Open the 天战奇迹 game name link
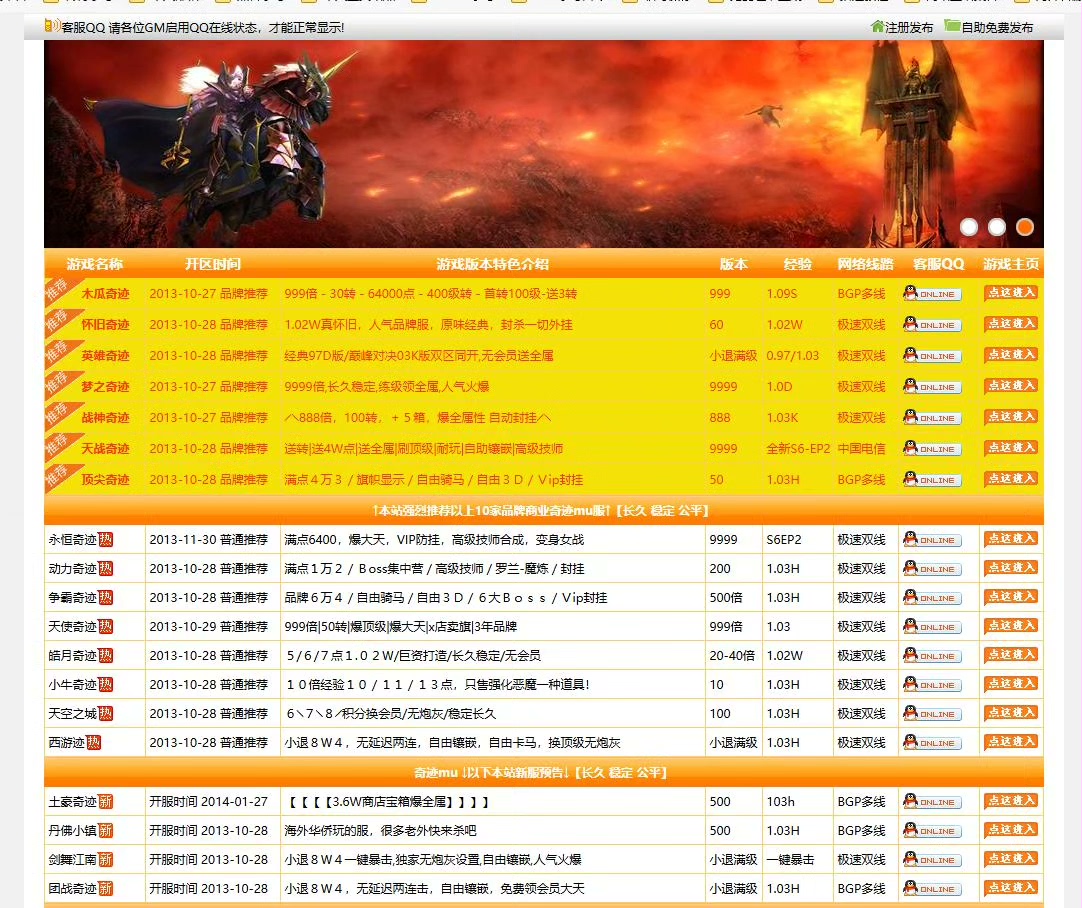Viewport: 1082px width, 908px height. click(x=106, y=449)
